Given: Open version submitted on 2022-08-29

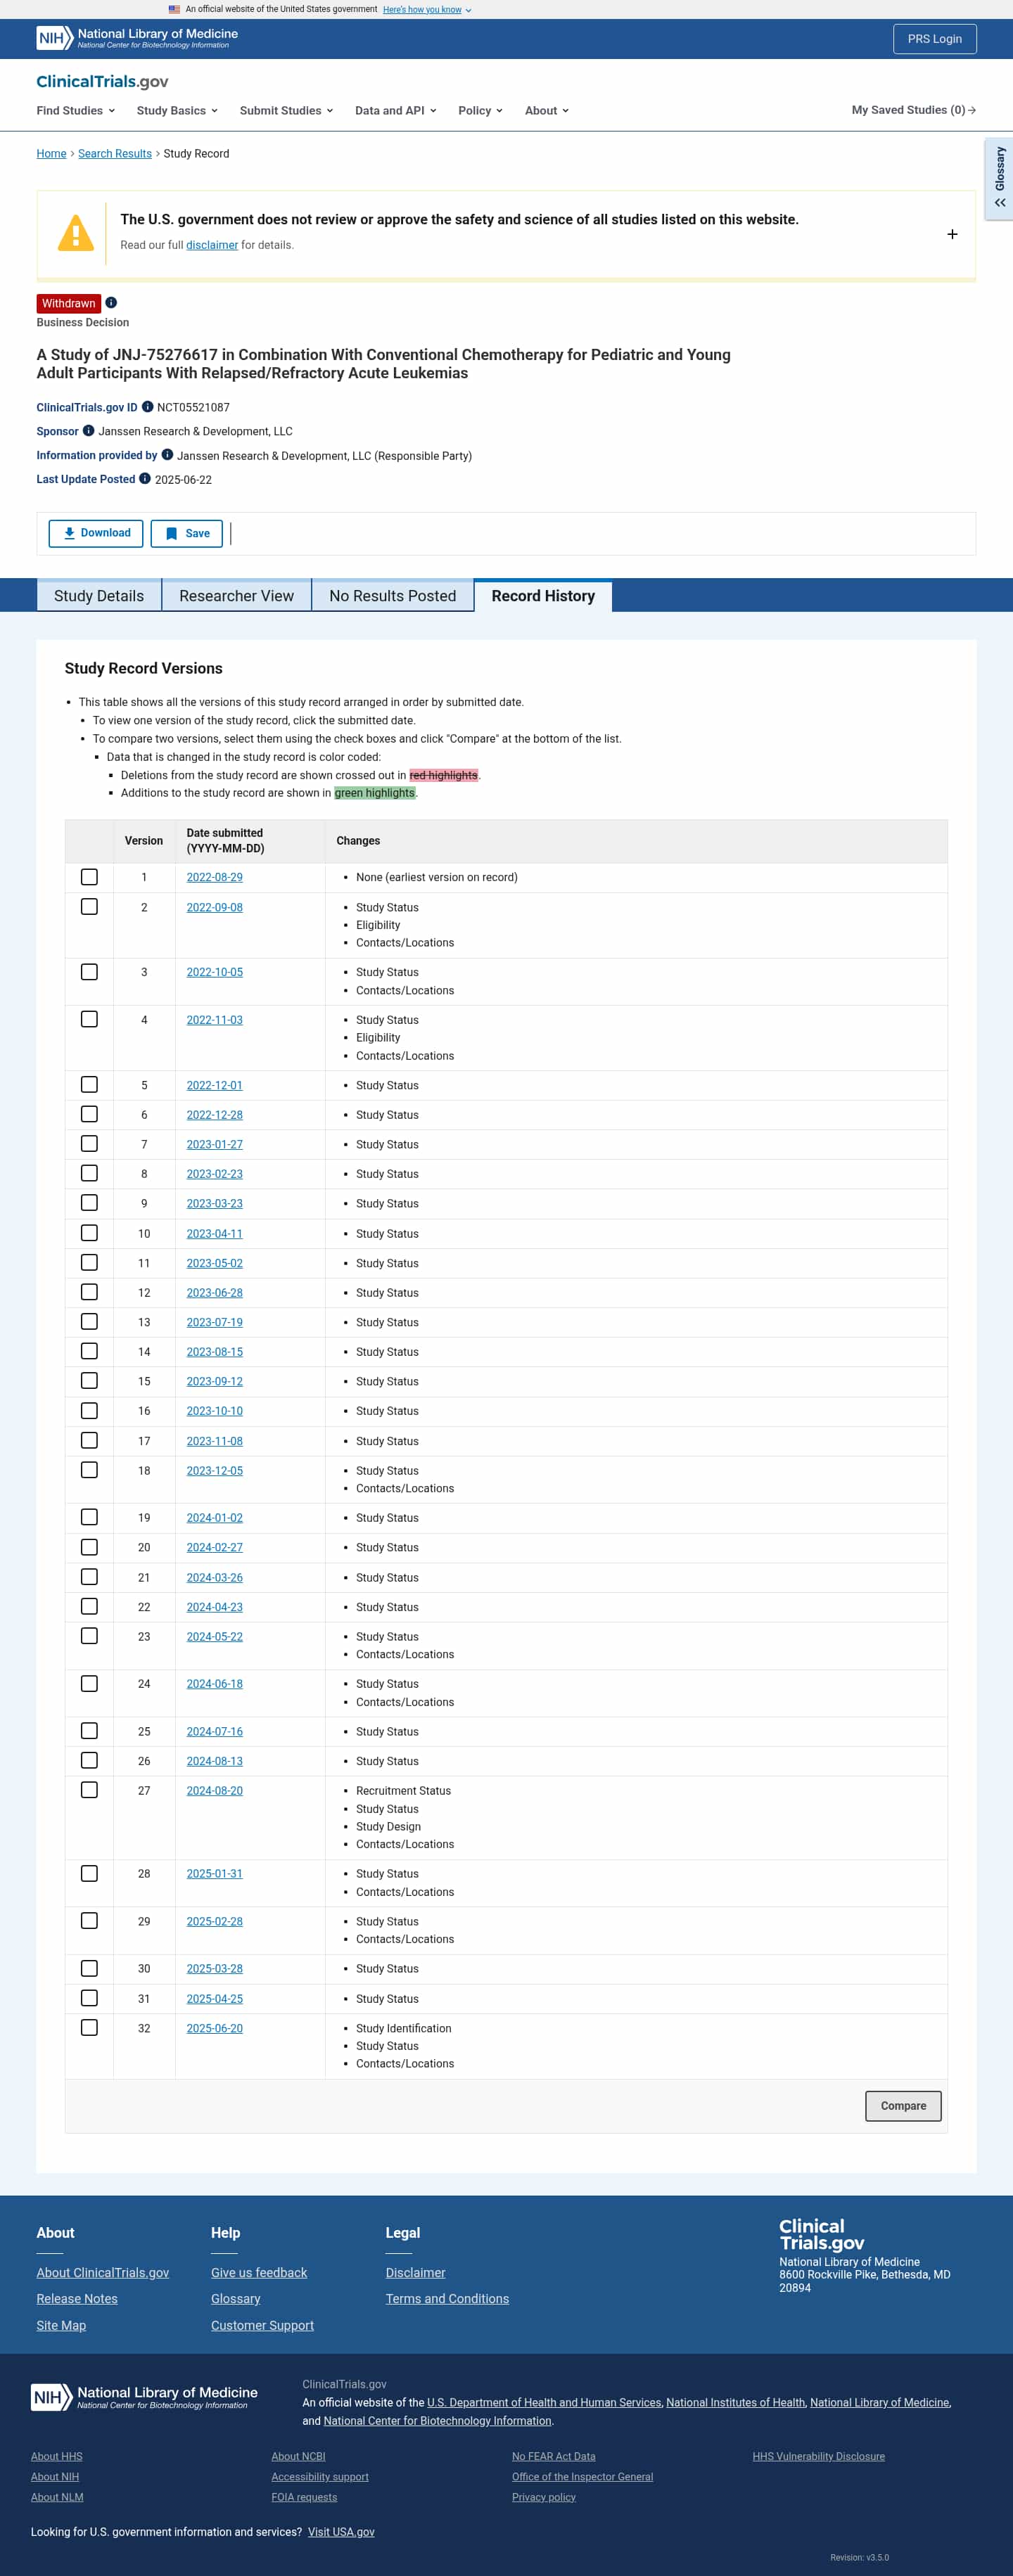Looking at the screenshot, I should pos(214,877).
